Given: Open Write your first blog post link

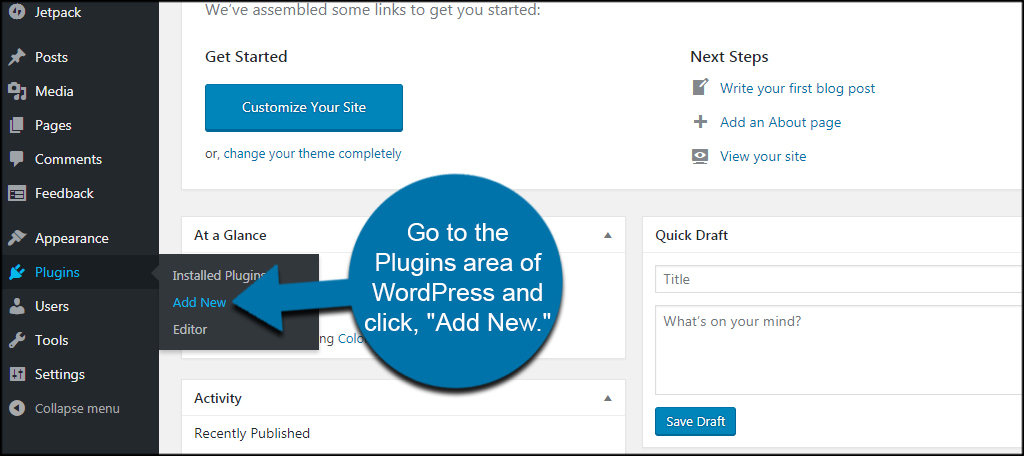Looking at the screenshot, I should point(797,88).
